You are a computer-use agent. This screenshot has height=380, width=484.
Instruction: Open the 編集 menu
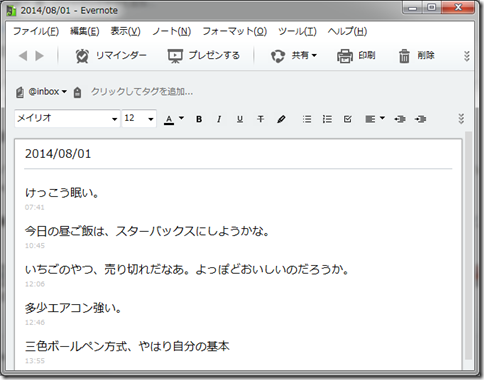[84, 31]
